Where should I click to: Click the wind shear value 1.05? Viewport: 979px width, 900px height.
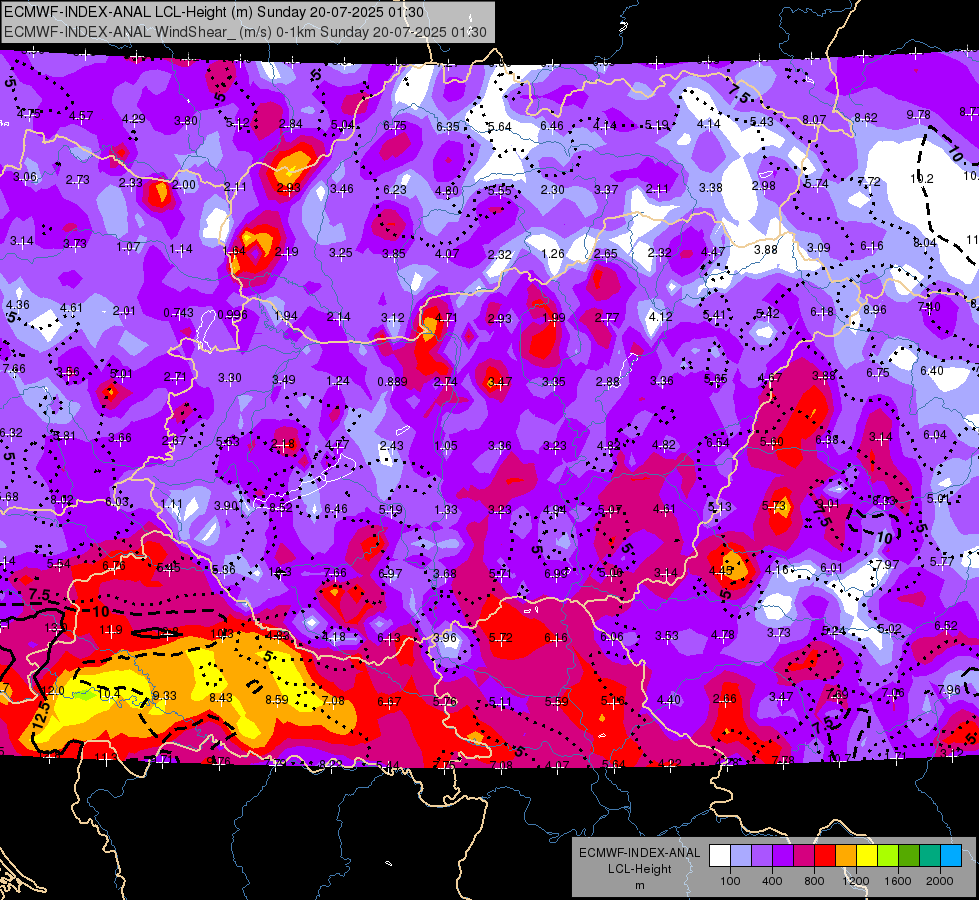click(x=446, y=445)
